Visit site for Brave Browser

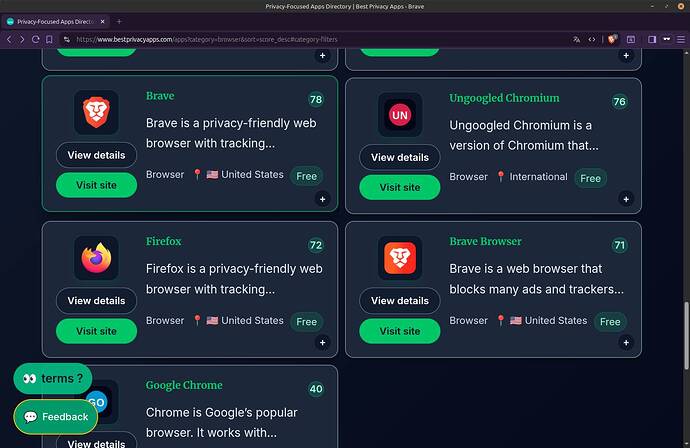pos(400,331)
